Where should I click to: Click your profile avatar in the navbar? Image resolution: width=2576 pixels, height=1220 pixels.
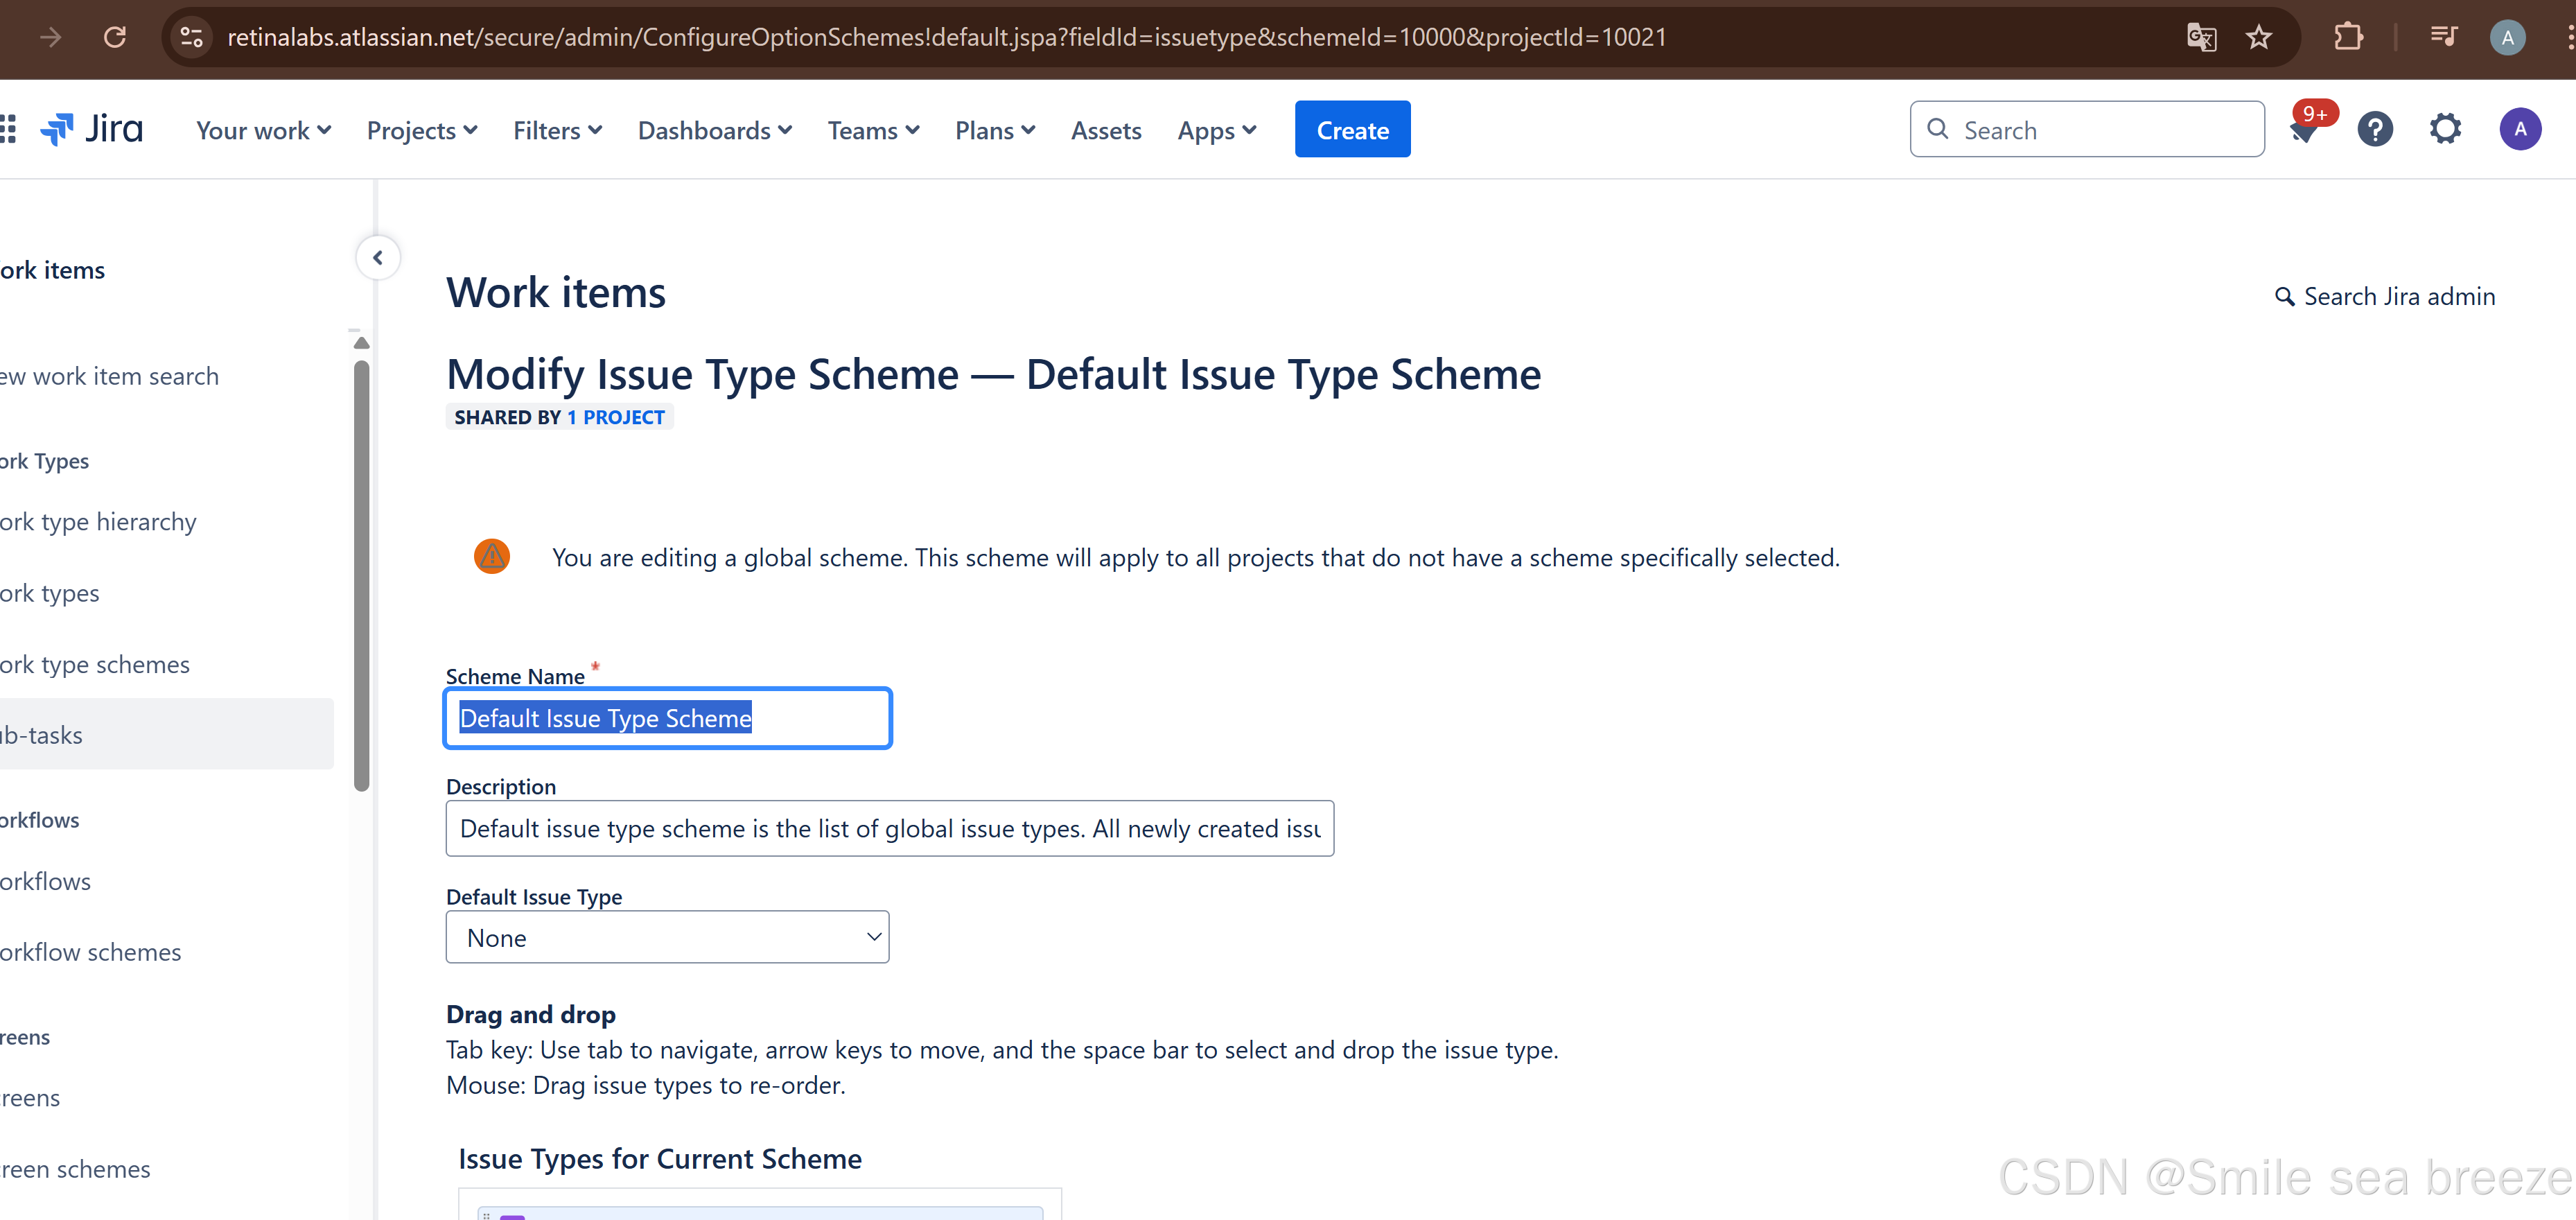pyautogui.click(x=2520, y=128)
